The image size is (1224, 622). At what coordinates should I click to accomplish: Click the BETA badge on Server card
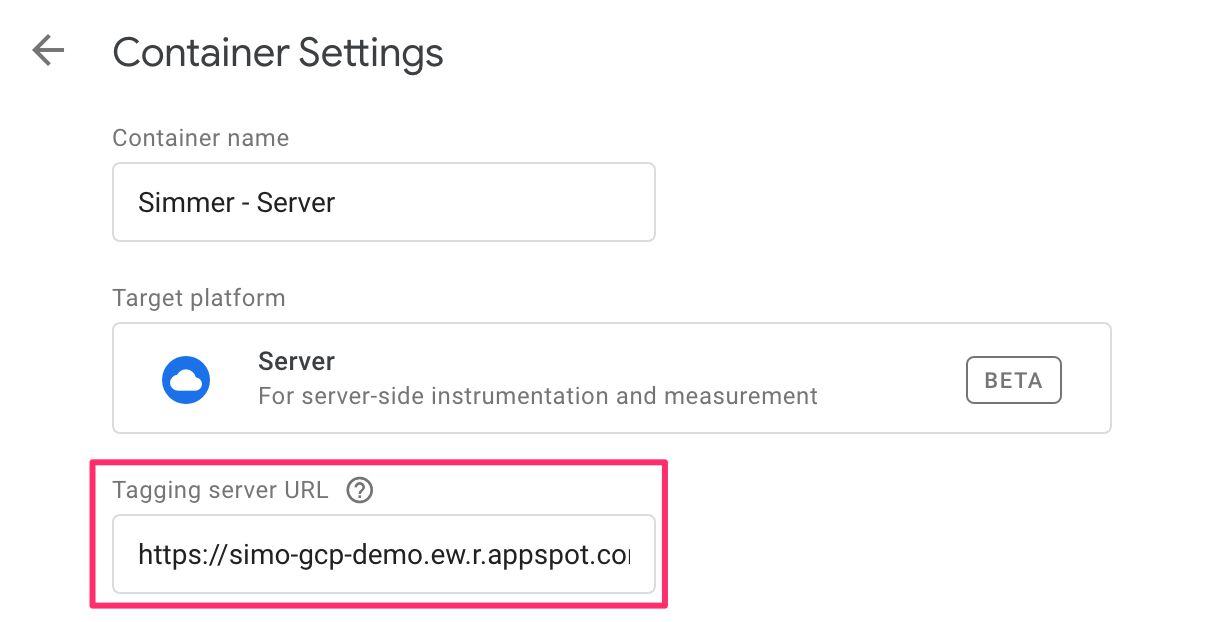[x=1014, y=380]
